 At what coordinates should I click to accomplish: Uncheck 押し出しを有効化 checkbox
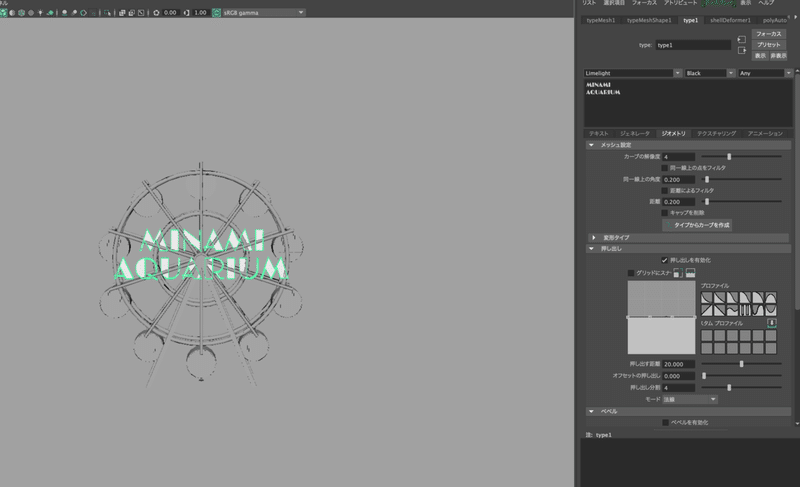(664, 260)
